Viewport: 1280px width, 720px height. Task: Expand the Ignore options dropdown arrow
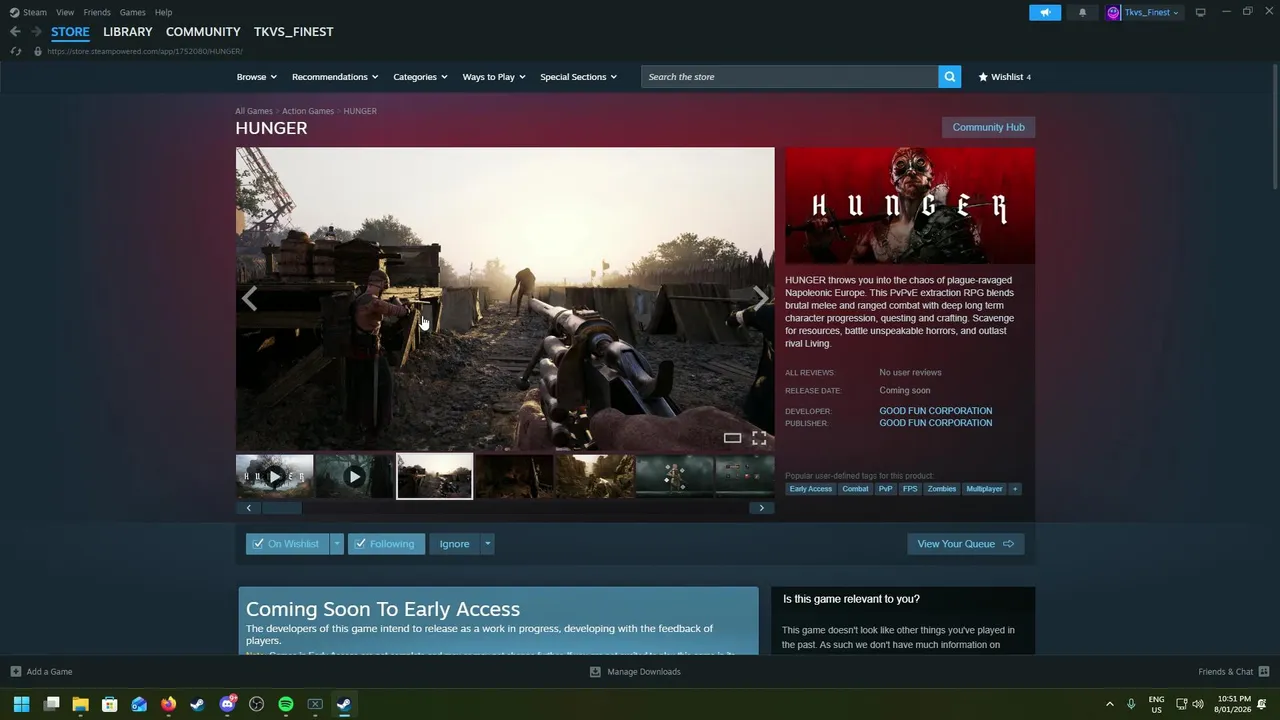tap(487, 544)
